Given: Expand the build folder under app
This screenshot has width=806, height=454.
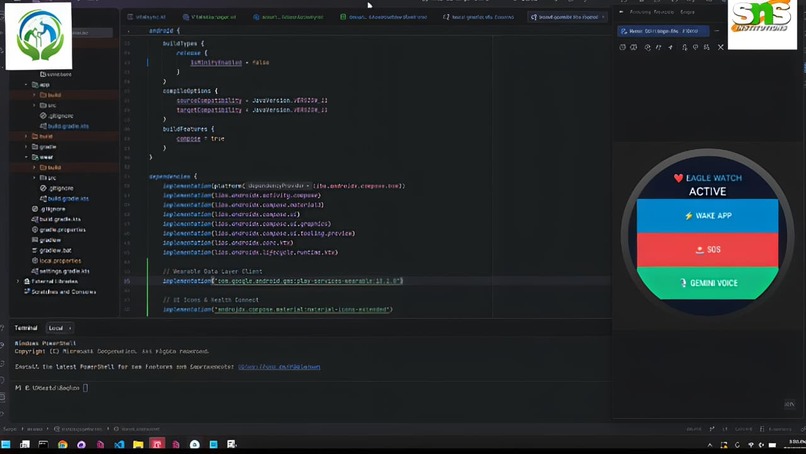Looking at the screenshot, I should pyautogui.click(x=34, y=95).
